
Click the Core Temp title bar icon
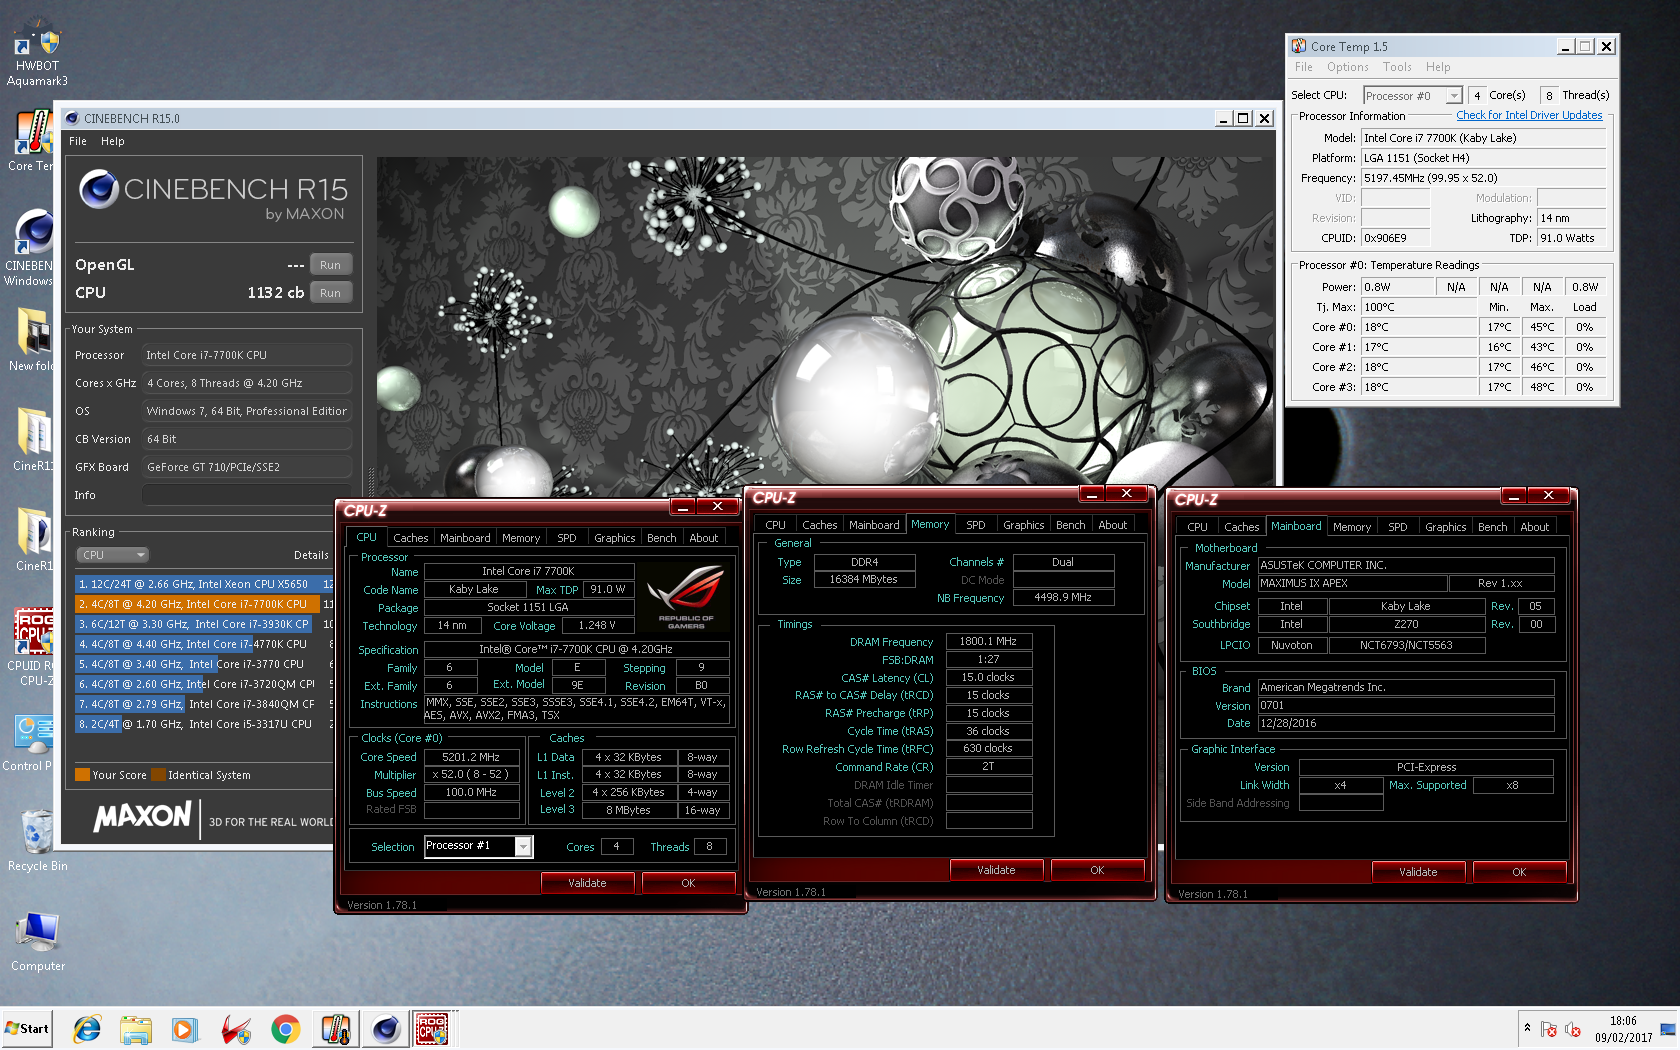click(x=1299, y=46)
